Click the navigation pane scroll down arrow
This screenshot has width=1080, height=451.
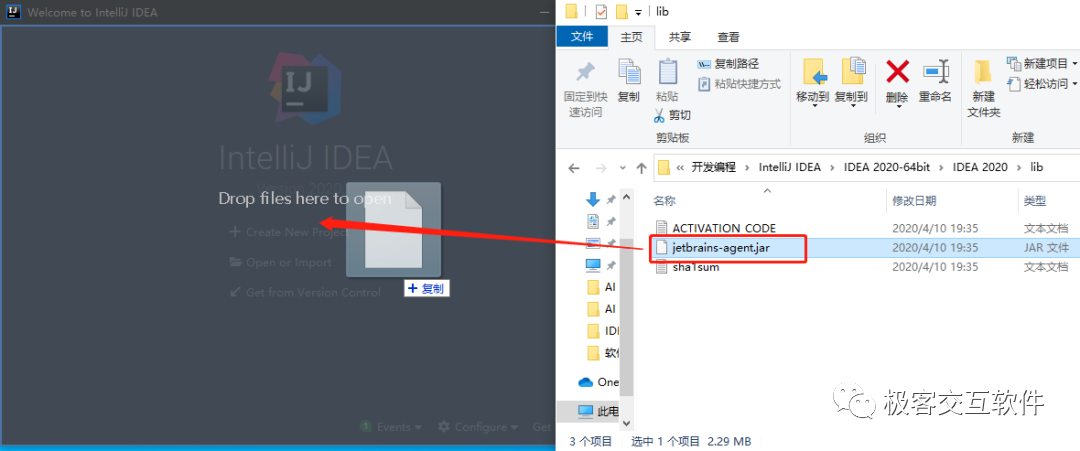626,423
